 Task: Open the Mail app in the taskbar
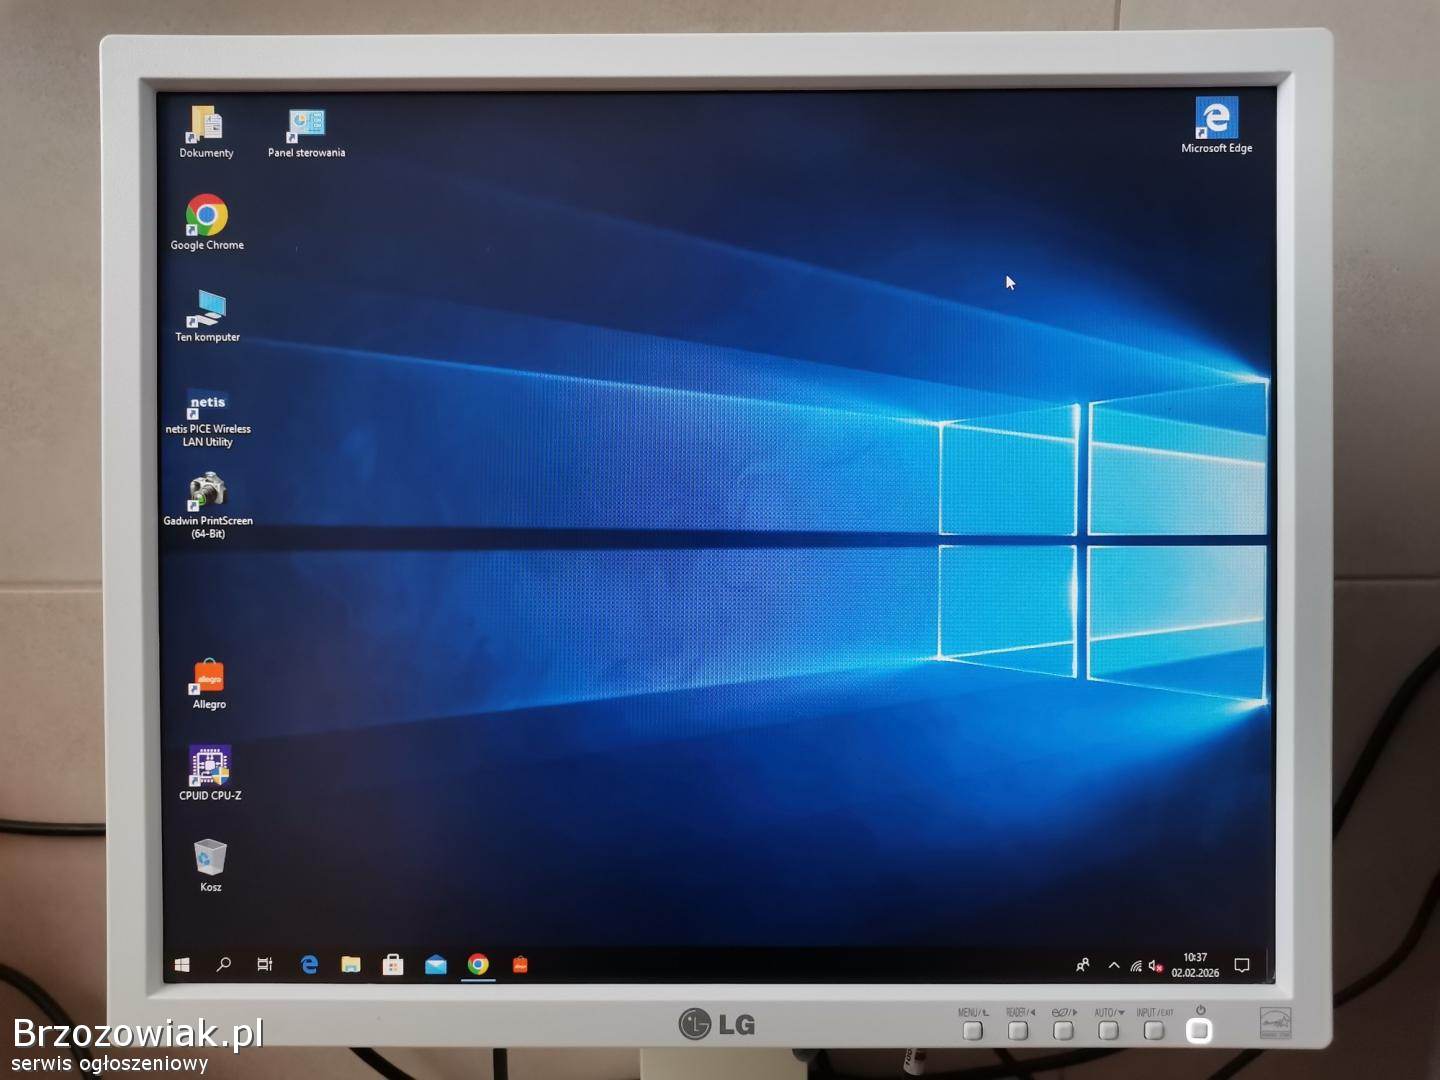click(x=436, y=964)
